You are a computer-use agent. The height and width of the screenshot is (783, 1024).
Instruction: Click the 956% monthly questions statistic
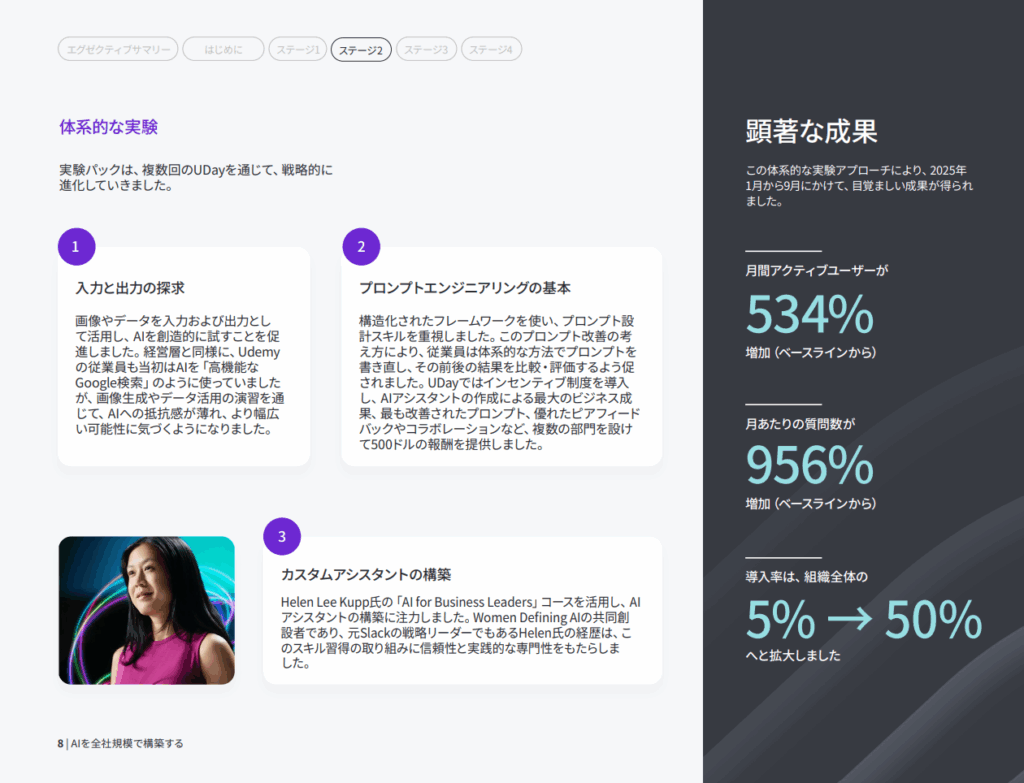[x=810, y=464]
